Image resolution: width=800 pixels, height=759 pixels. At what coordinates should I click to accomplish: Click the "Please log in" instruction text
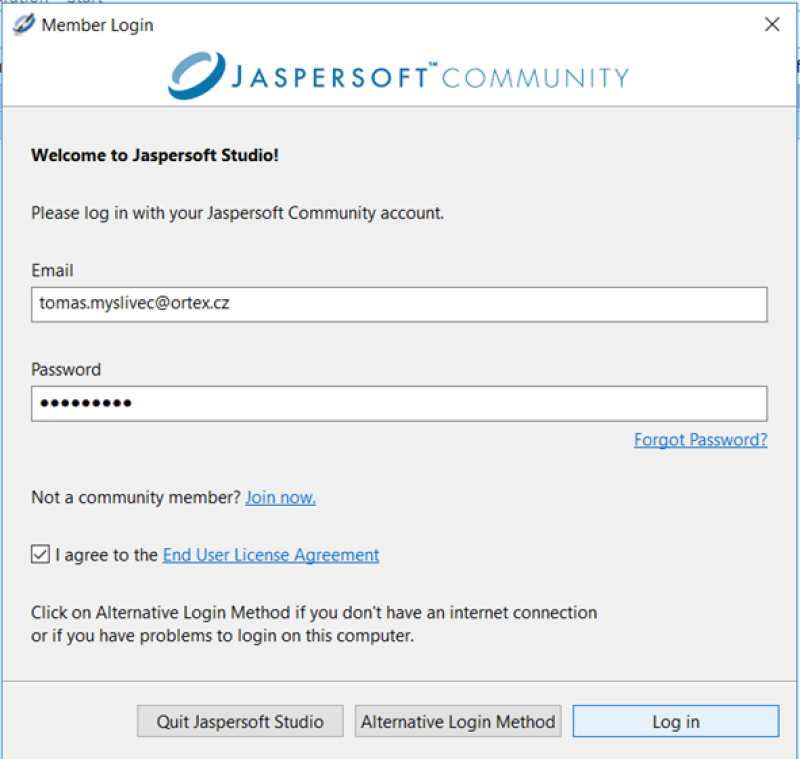pos(237,213)
